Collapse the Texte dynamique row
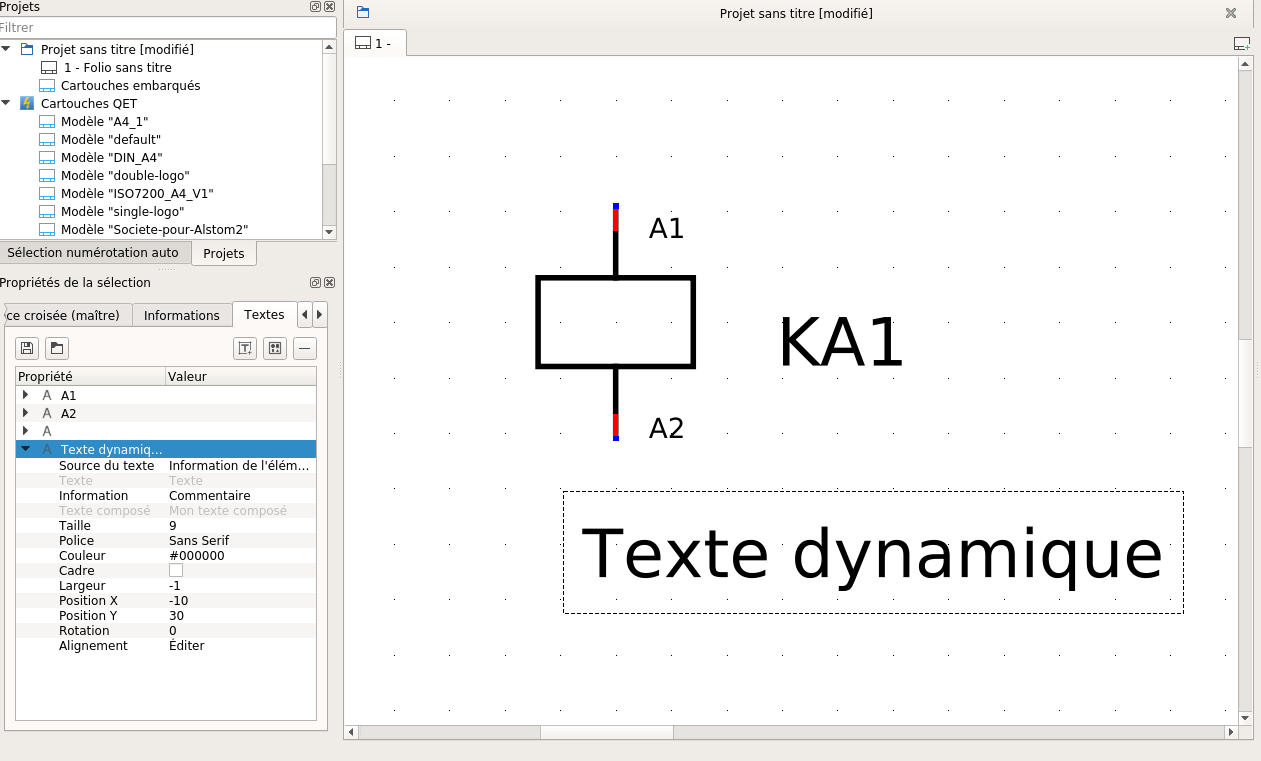This screenshot has width=1261, height=761. (x=26, y=450)
